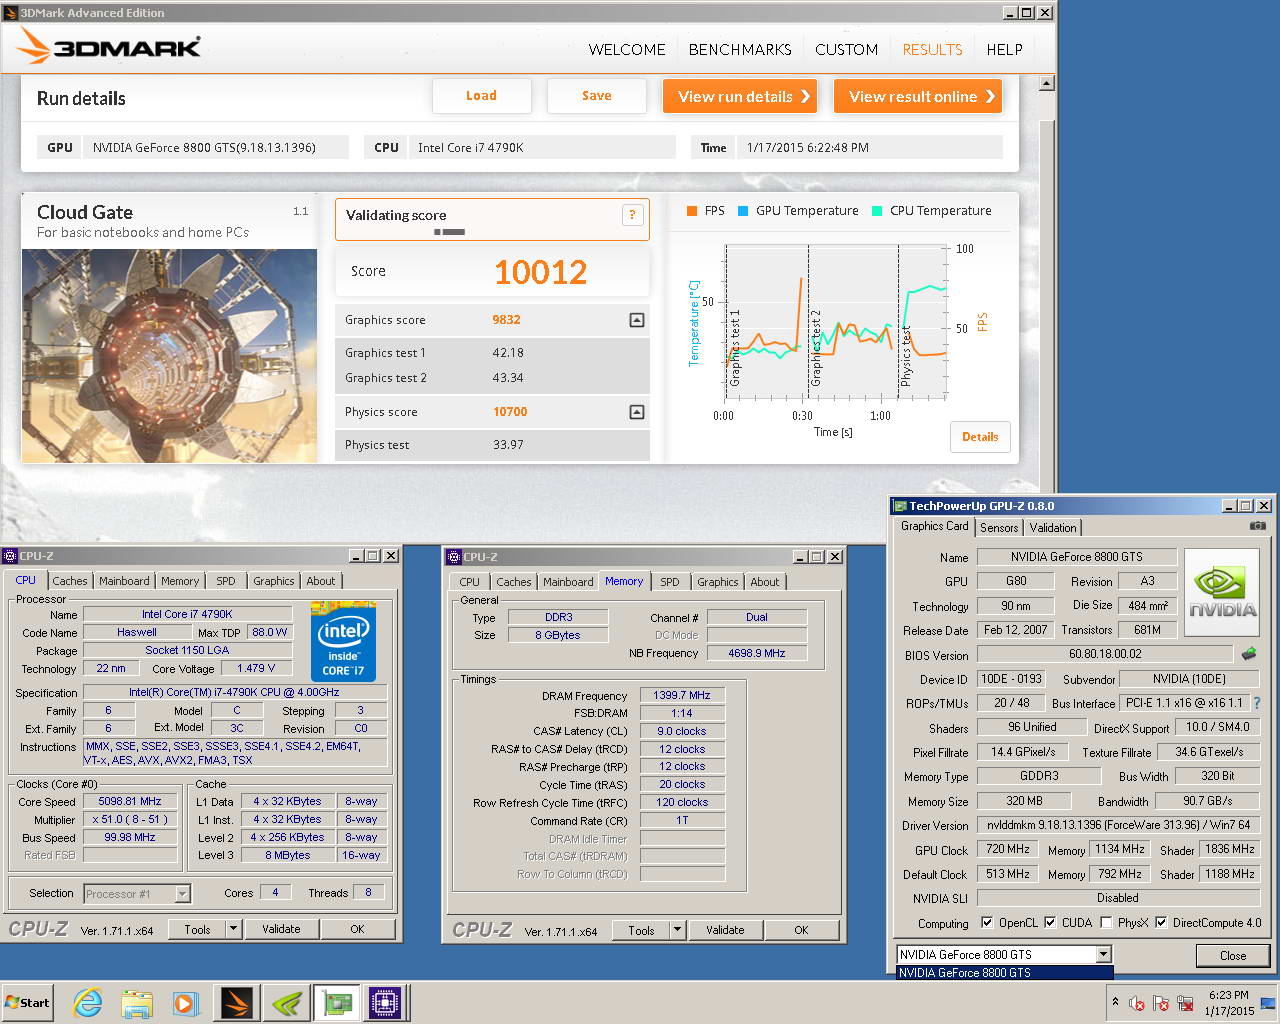This screenshot has width=1280, height=1024.
Task: Open About tab in left CPU-Z window
Action: 321,580
